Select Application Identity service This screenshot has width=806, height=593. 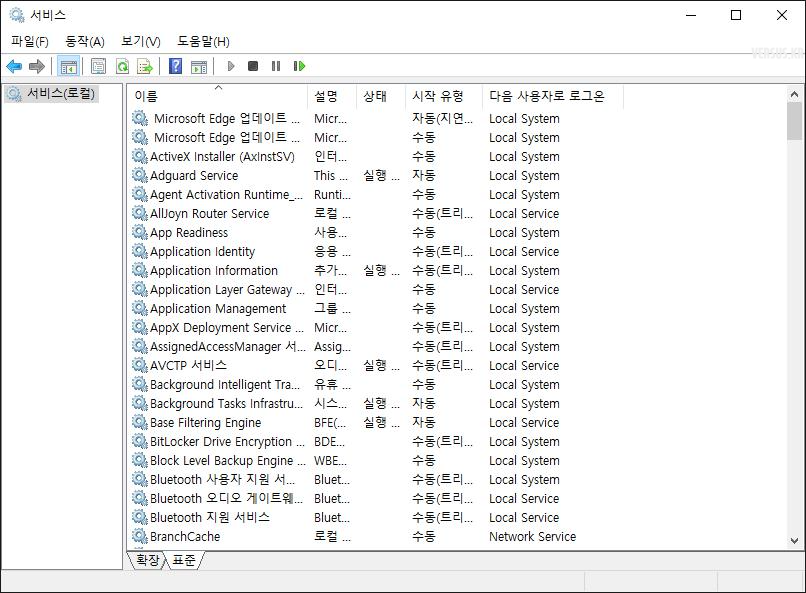(376, 251)
